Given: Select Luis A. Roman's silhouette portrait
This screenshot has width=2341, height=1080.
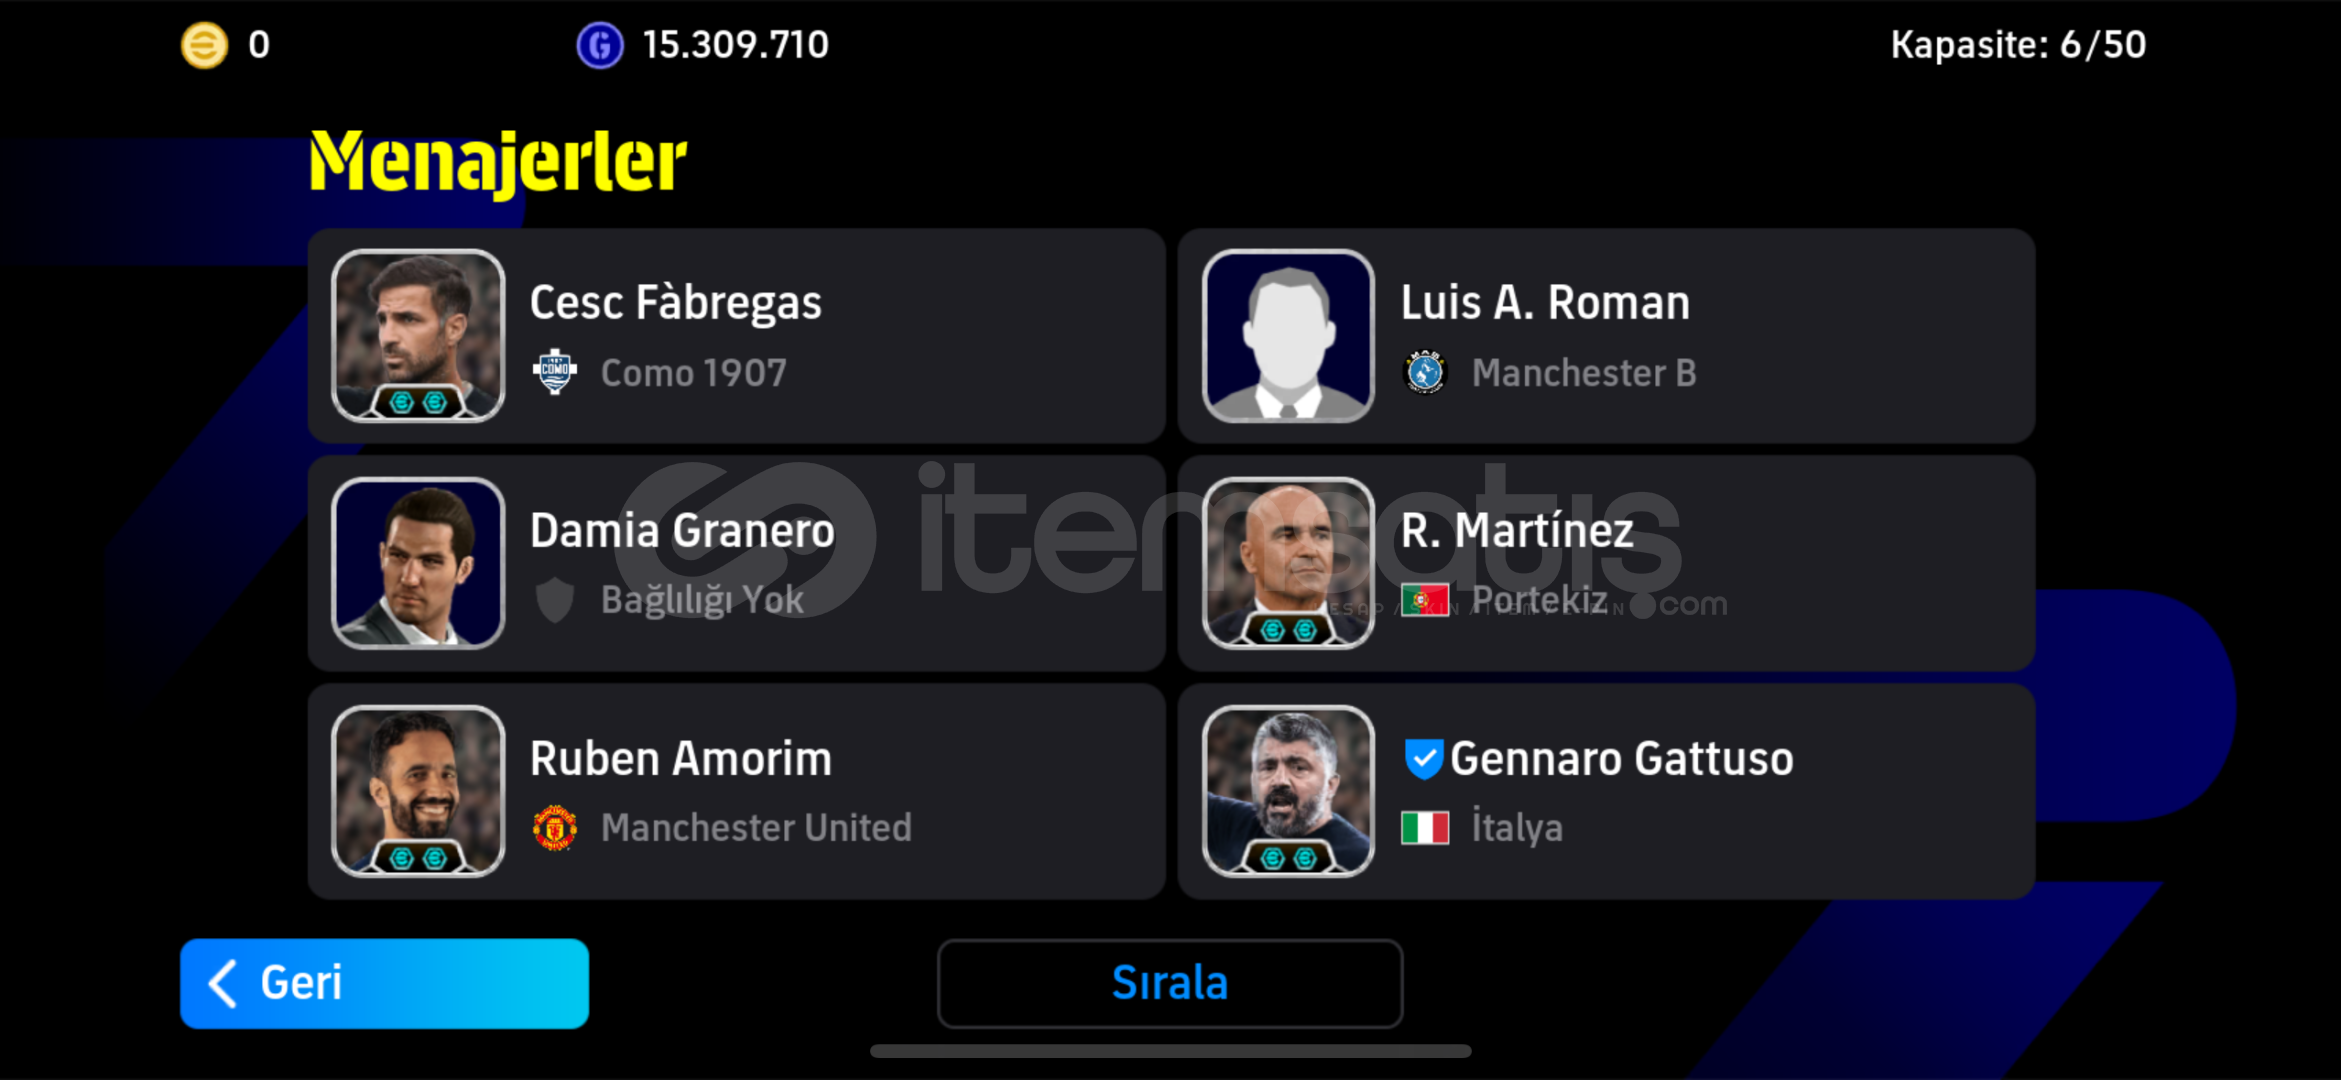Looking at the screenshot, I should point(1288,336).
